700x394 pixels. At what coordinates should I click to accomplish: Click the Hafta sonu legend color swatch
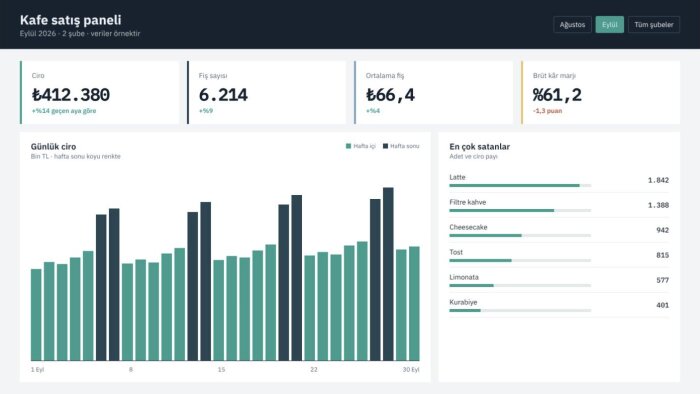click(385, 146)
